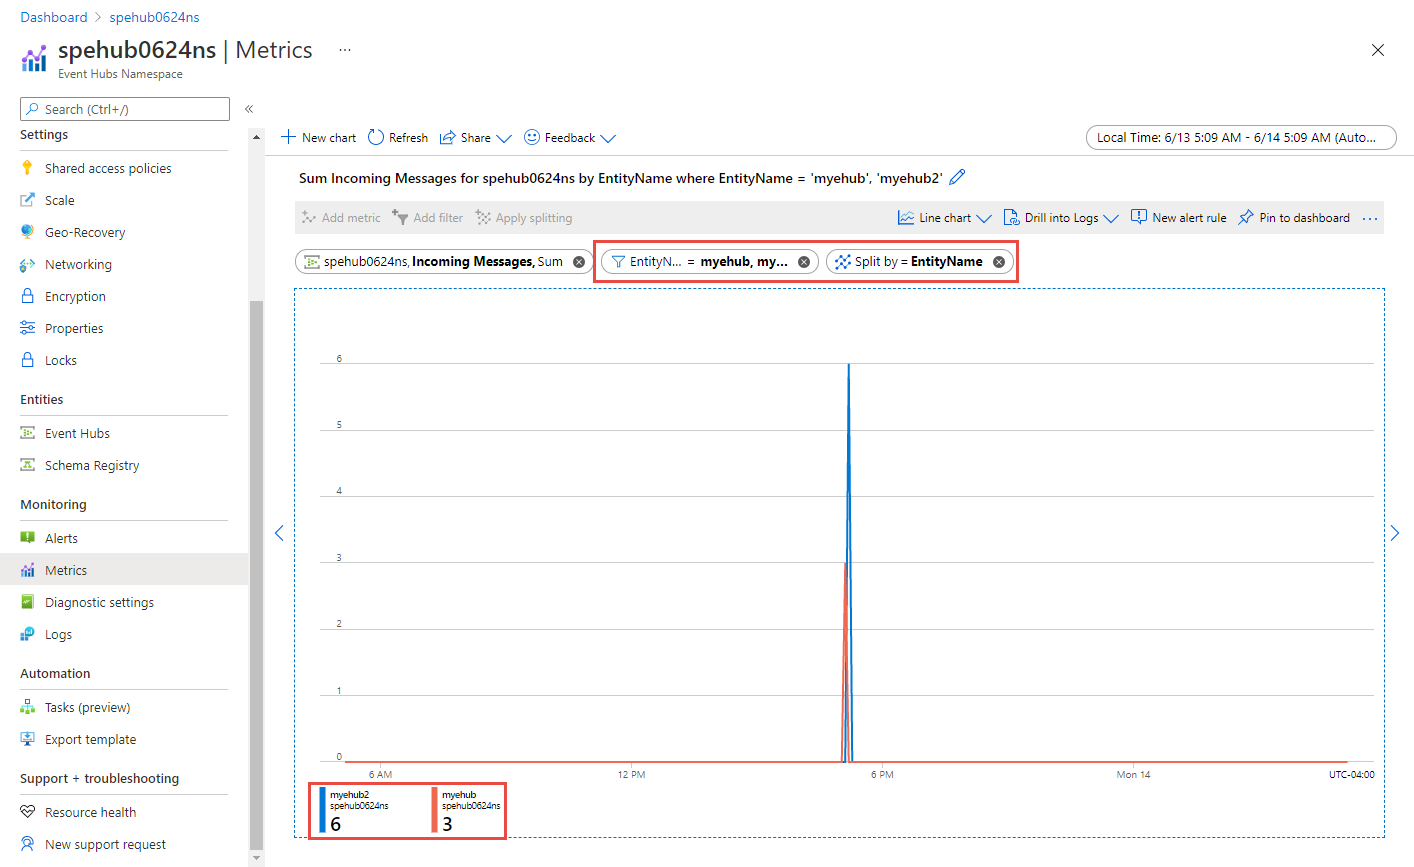Click the Encryption lock icon
Image resolution: width=1414 pixels, height=867 pixels.
27,296
